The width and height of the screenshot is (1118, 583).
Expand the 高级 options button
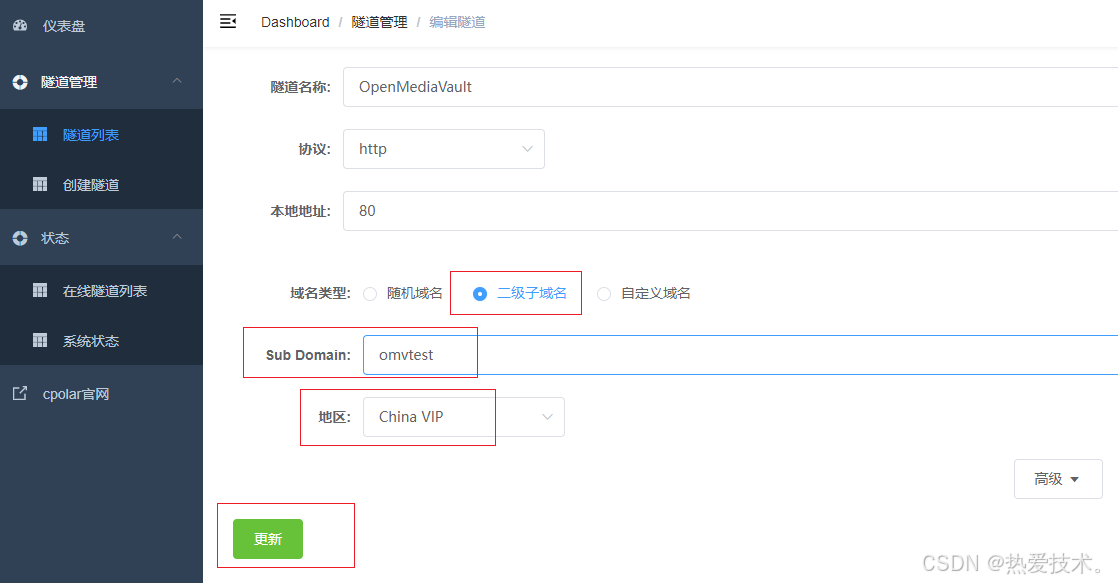click(1058, 479)
